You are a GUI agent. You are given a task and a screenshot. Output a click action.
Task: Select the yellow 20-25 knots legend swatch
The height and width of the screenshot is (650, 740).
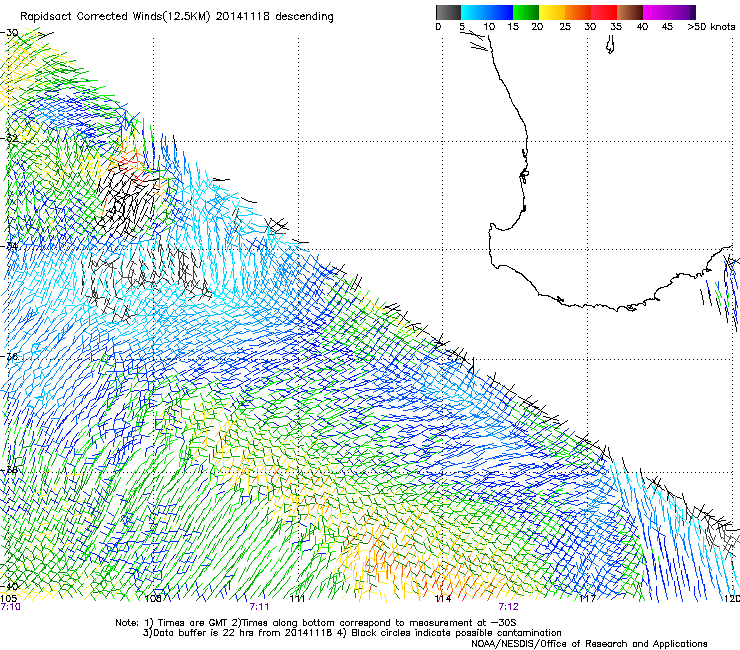pos(552,12)
